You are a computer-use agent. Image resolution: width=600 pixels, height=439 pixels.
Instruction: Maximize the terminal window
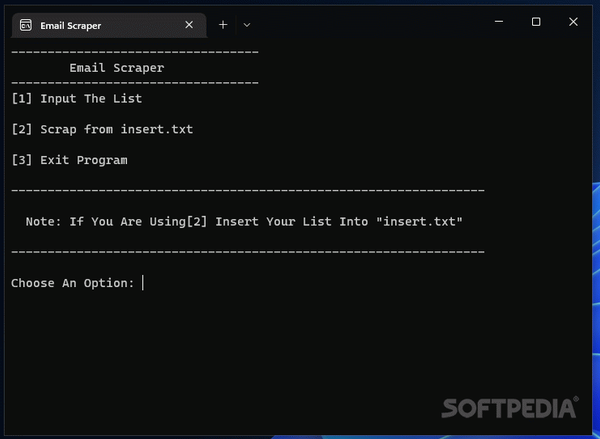coord(536,22)
